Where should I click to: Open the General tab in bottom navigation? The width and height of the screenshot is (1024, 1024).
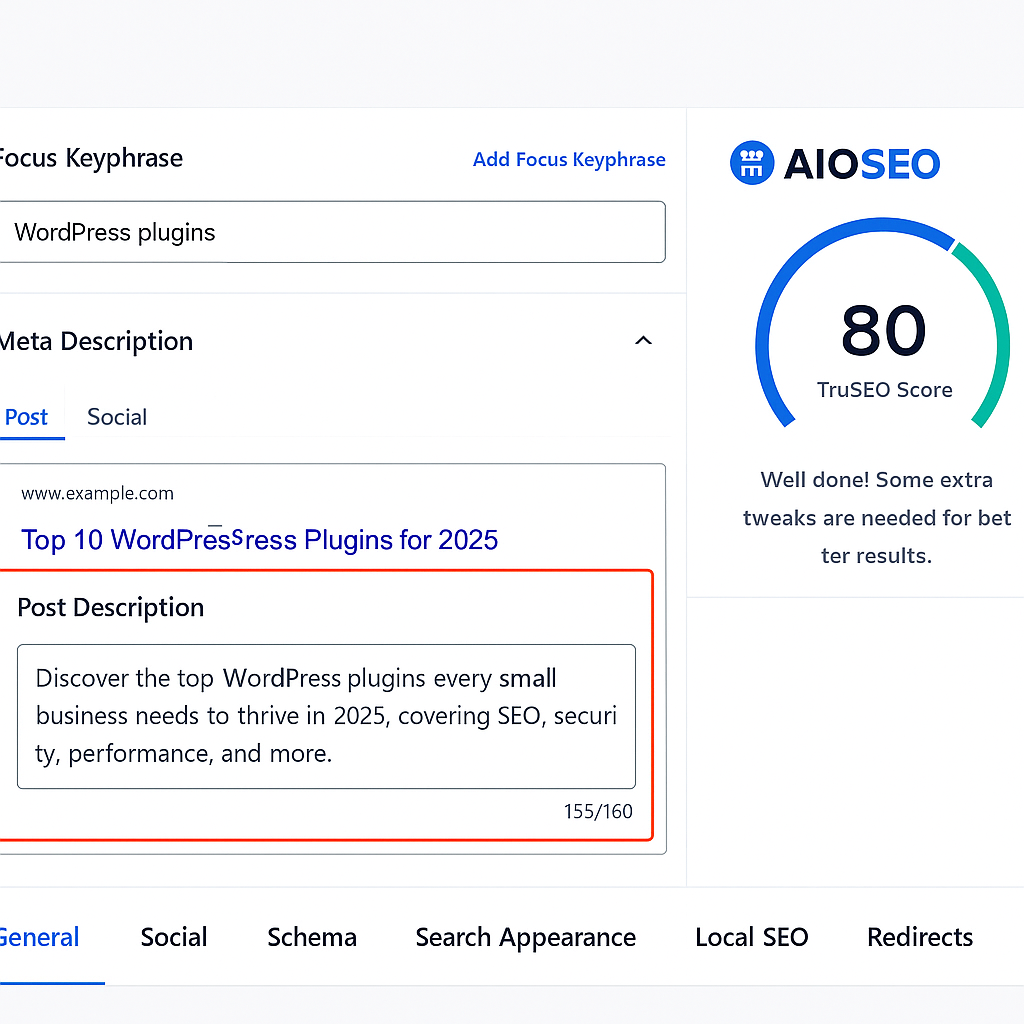(x=39, y=937)
